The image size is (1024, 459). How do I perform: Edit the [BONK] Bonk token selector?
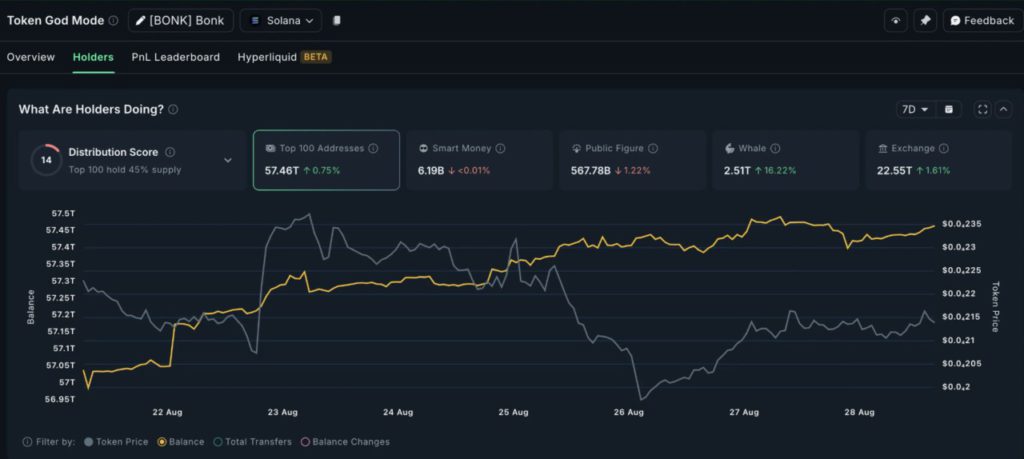point(180,20)
